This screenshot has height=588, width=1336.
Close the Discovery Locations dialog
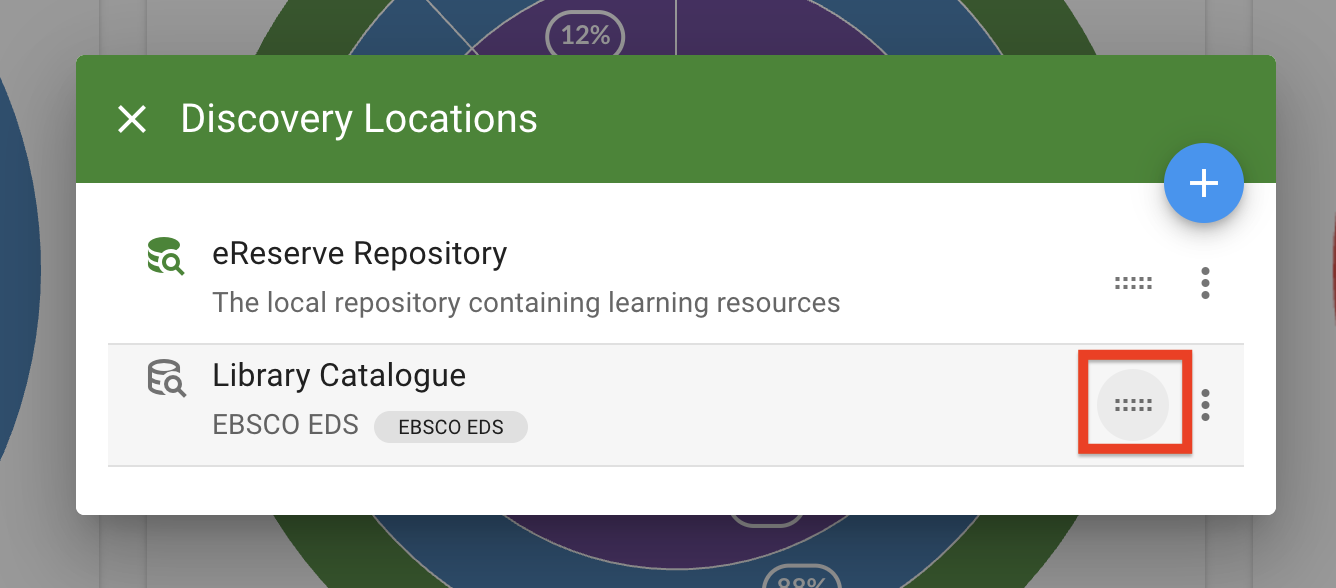click(x=132, y=120)
